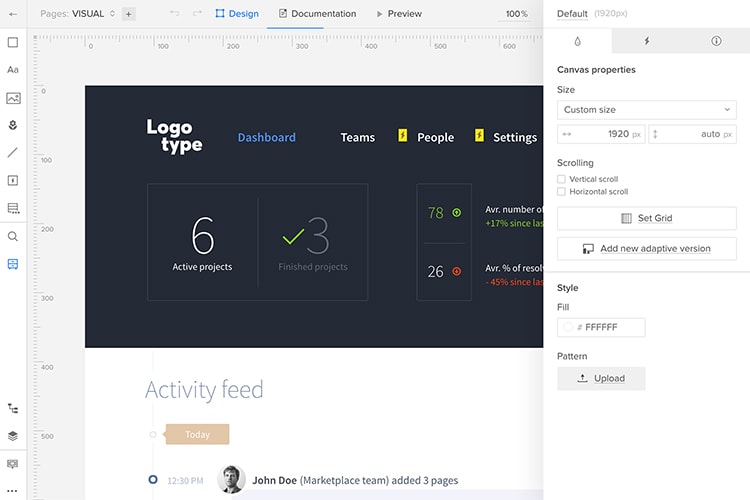Viewport: 750px width, 500px height.
Task: Select the 78 statistic value
Action: [x=435, y=212]
